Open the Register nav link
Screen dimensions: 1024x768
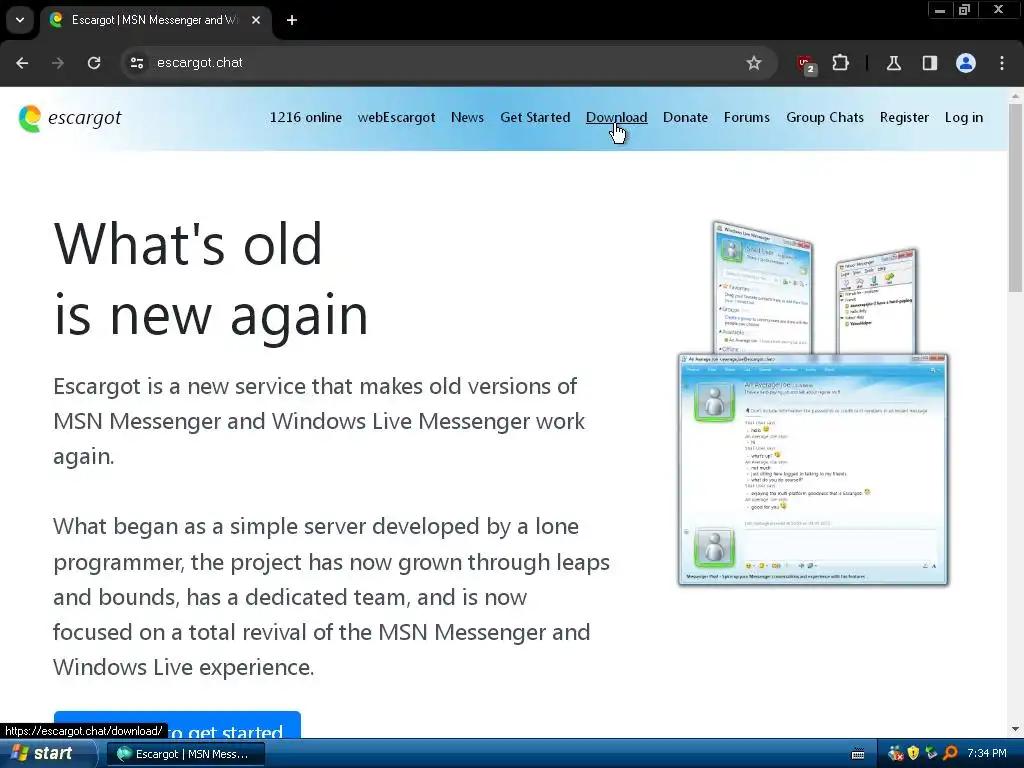(x=904, y=118)
